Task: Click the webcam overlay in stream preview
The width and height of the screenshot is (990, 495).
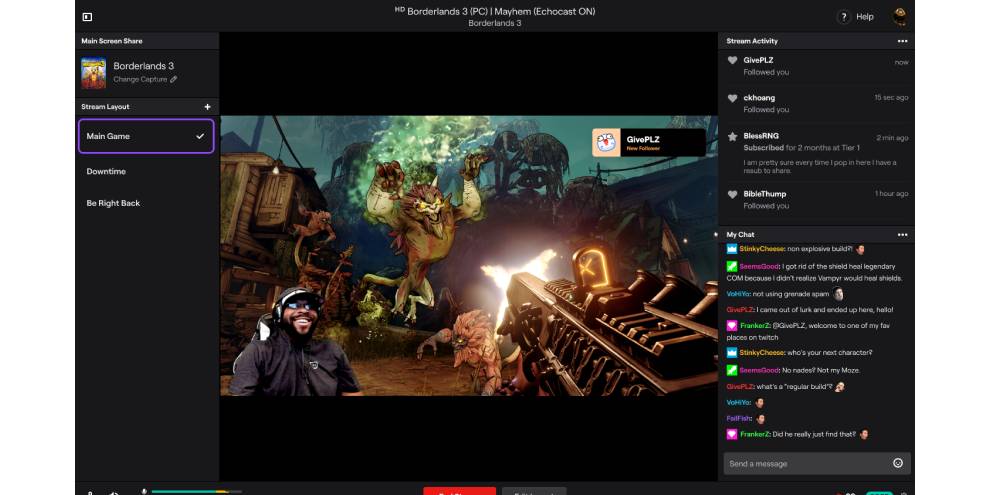Action: (x=292, y=342)
